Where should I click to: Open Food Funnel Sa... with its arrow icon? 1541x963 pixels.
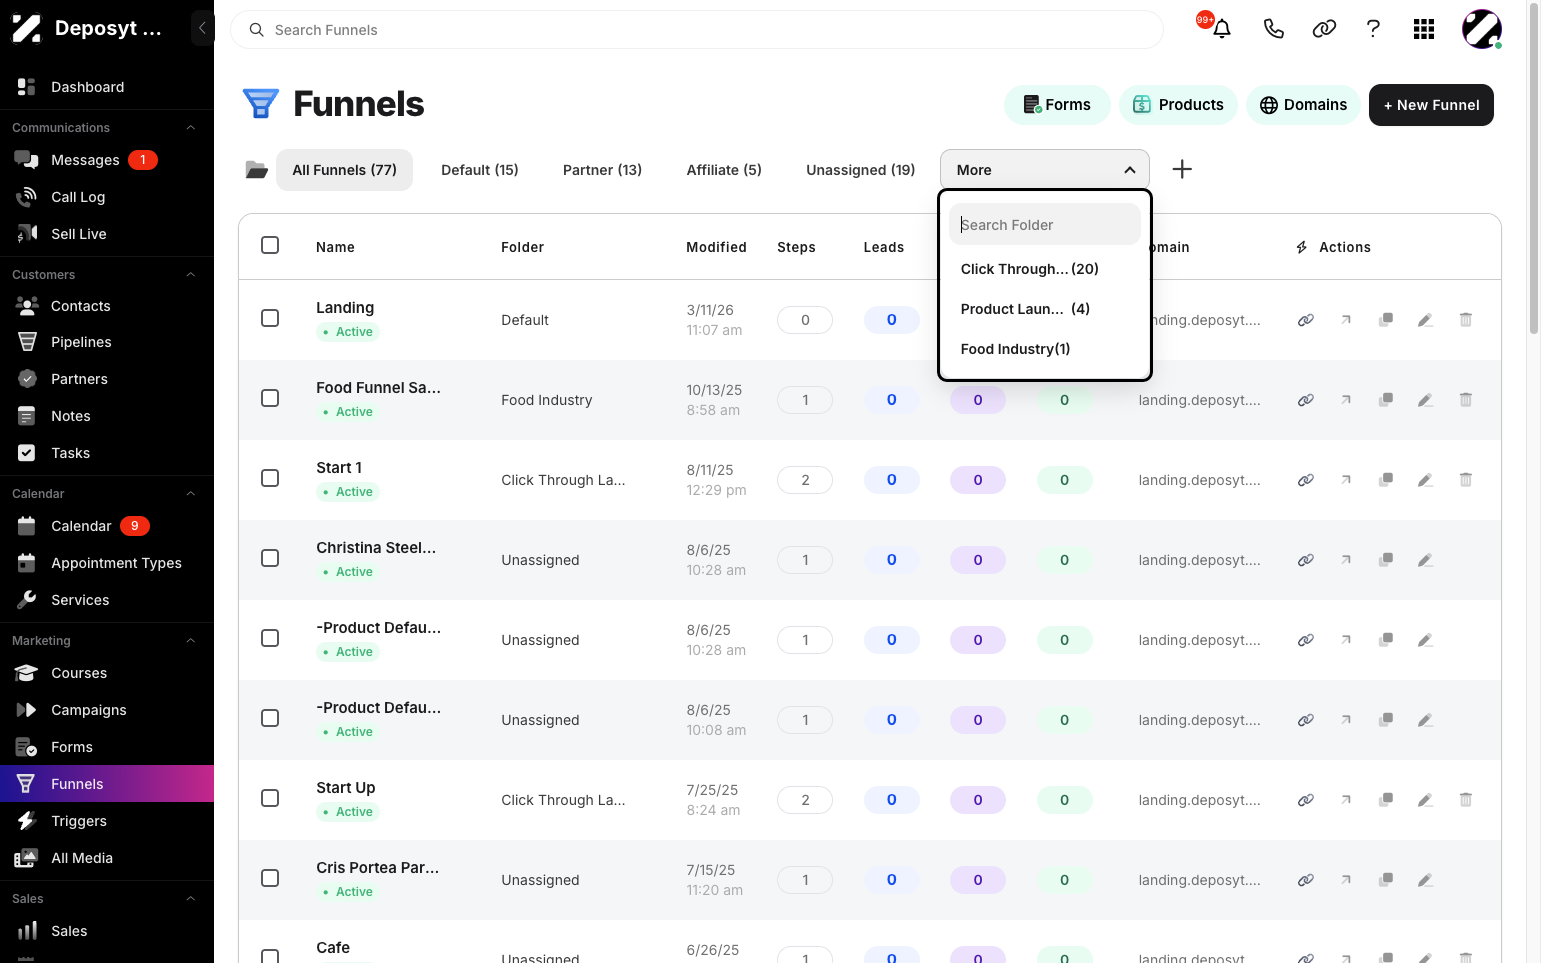pyautogui.click(x=1346, y=400)
